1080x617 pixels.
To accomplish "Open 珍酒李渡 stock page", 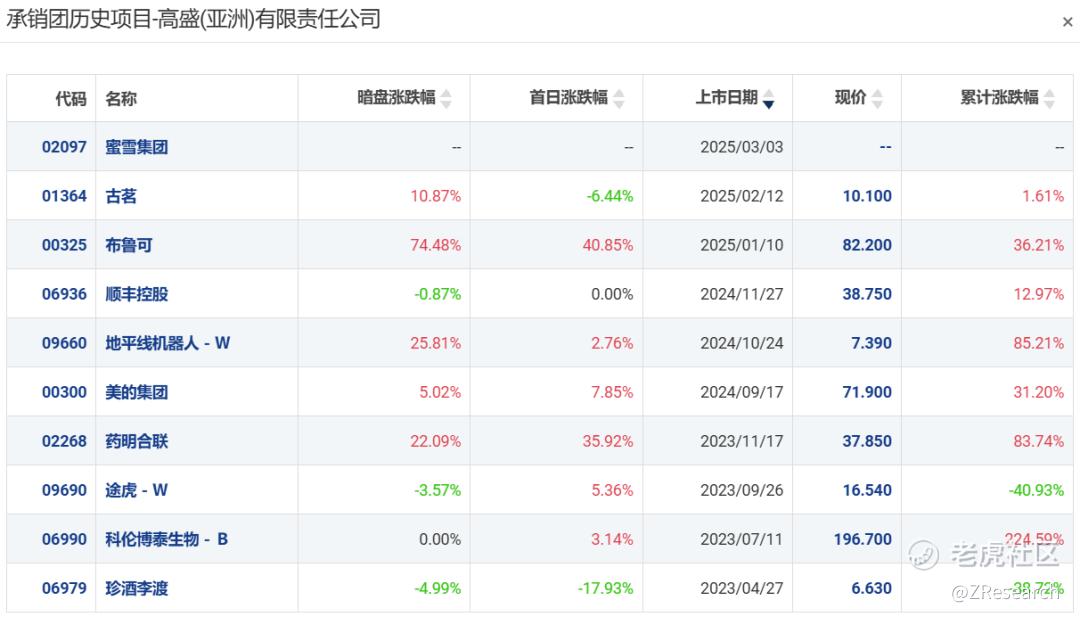I will point(136,588).
